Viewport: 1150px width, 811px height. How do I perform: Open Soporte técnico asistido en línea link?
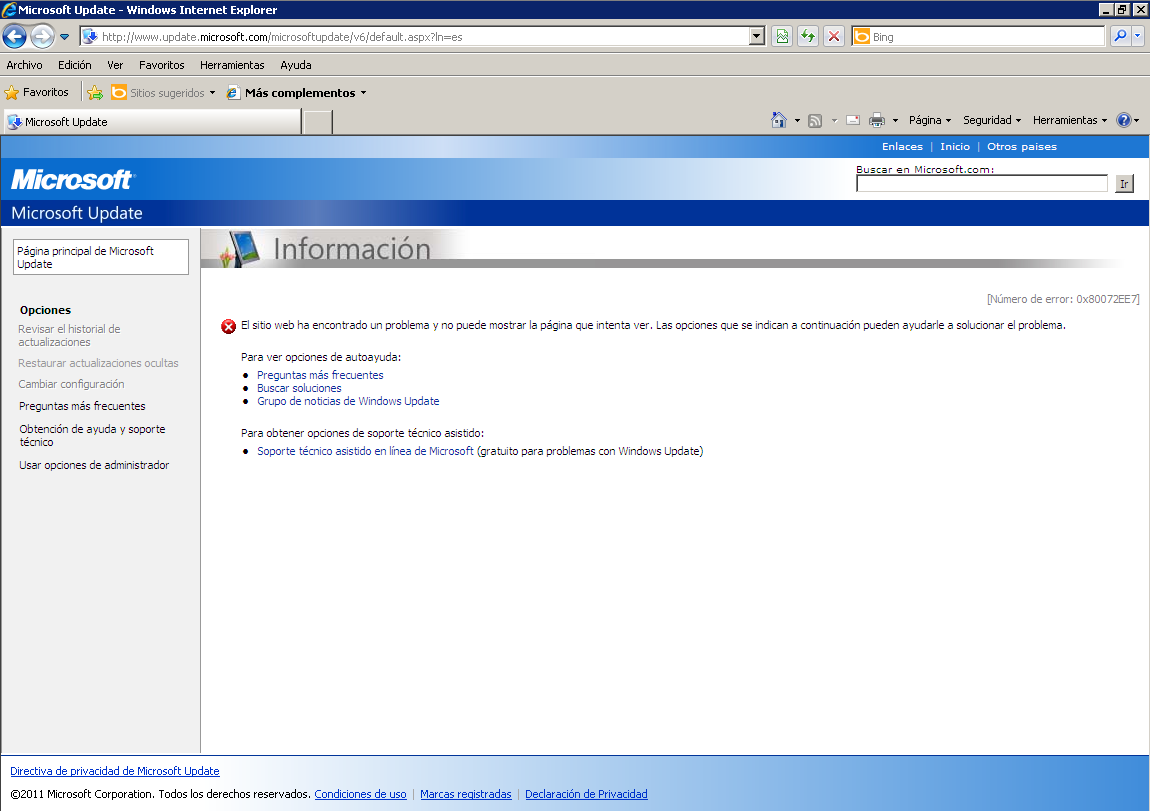(x=365, y=451)
